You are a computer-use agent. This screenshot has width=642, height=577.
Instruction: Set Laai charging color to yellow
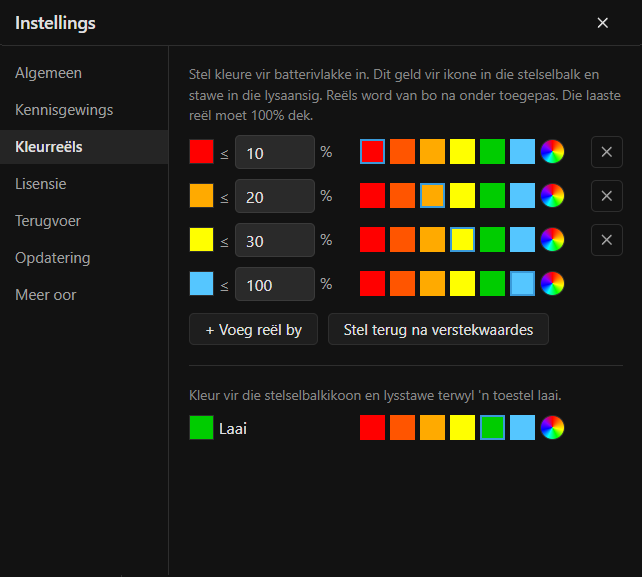coord(462,428)
